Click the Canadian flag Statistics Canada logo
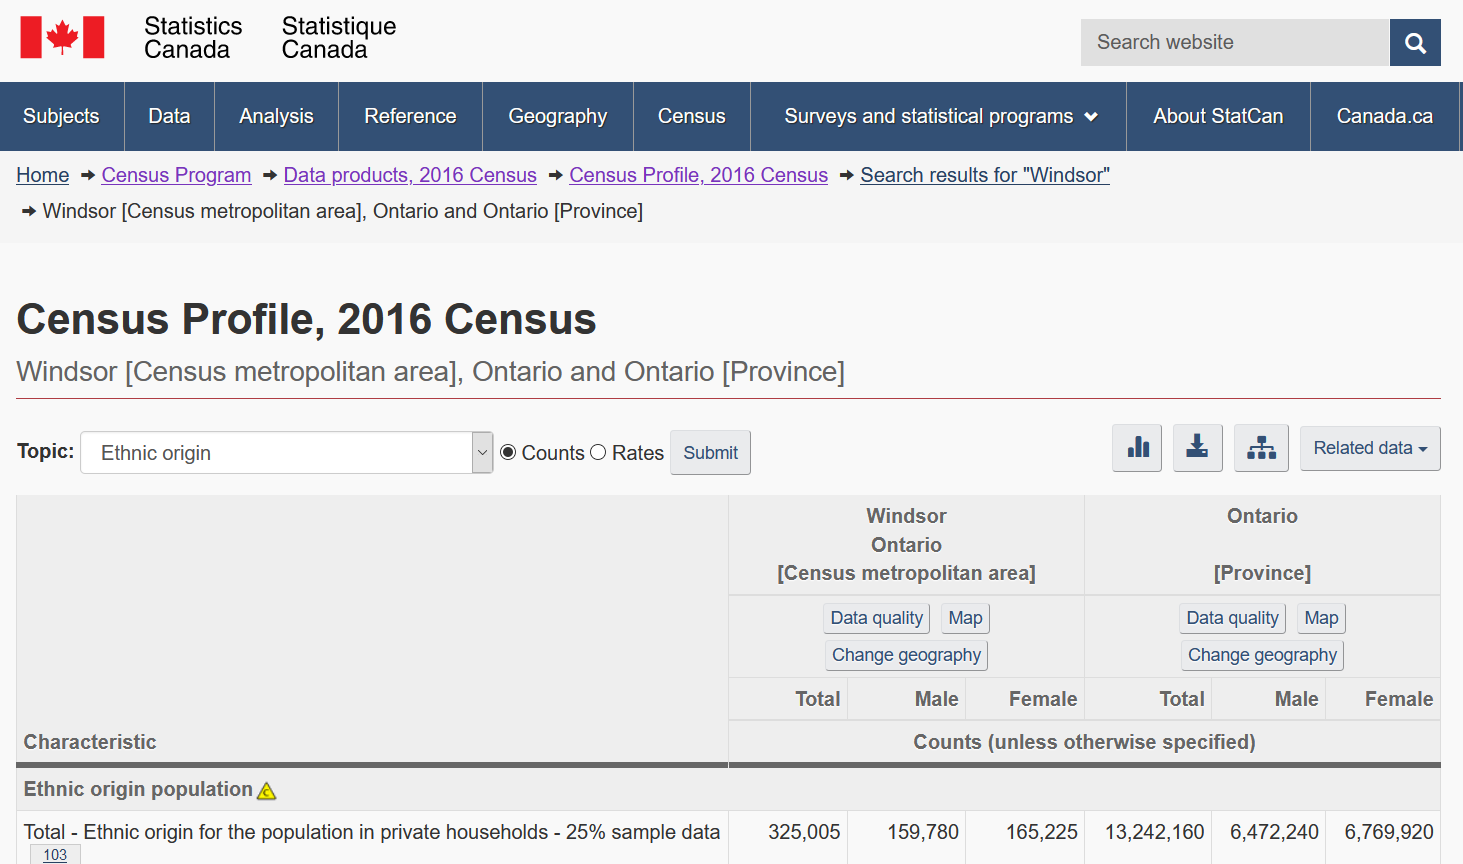1463x864 pixels. pos(63,36)
